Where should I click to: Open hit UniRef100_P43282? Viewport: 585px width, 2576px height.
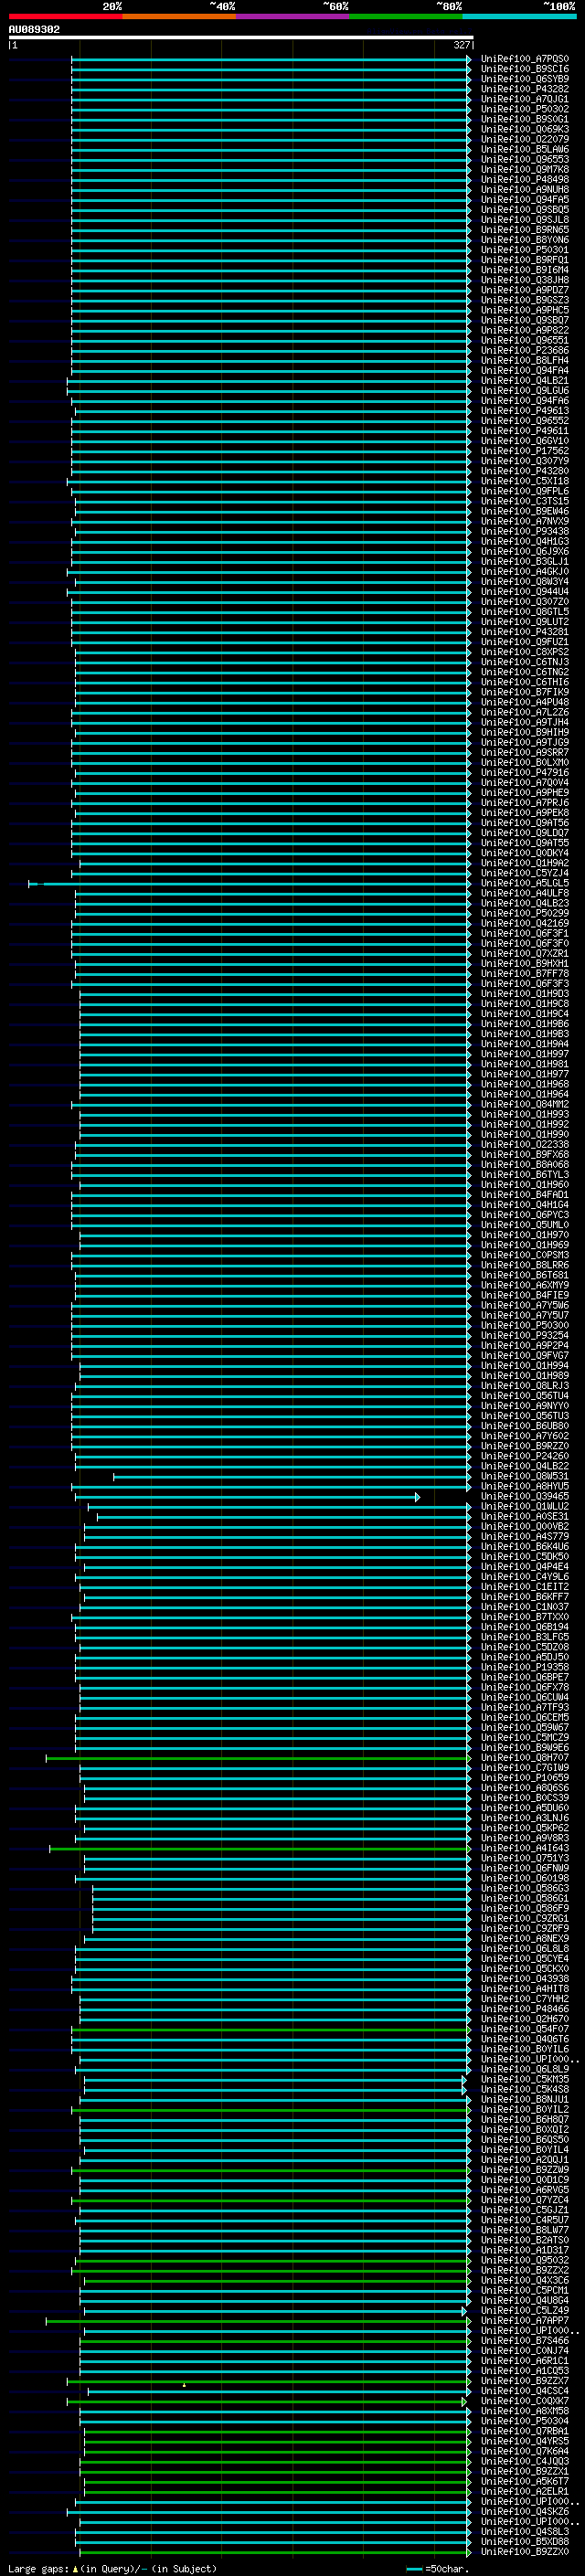(525, 89)
